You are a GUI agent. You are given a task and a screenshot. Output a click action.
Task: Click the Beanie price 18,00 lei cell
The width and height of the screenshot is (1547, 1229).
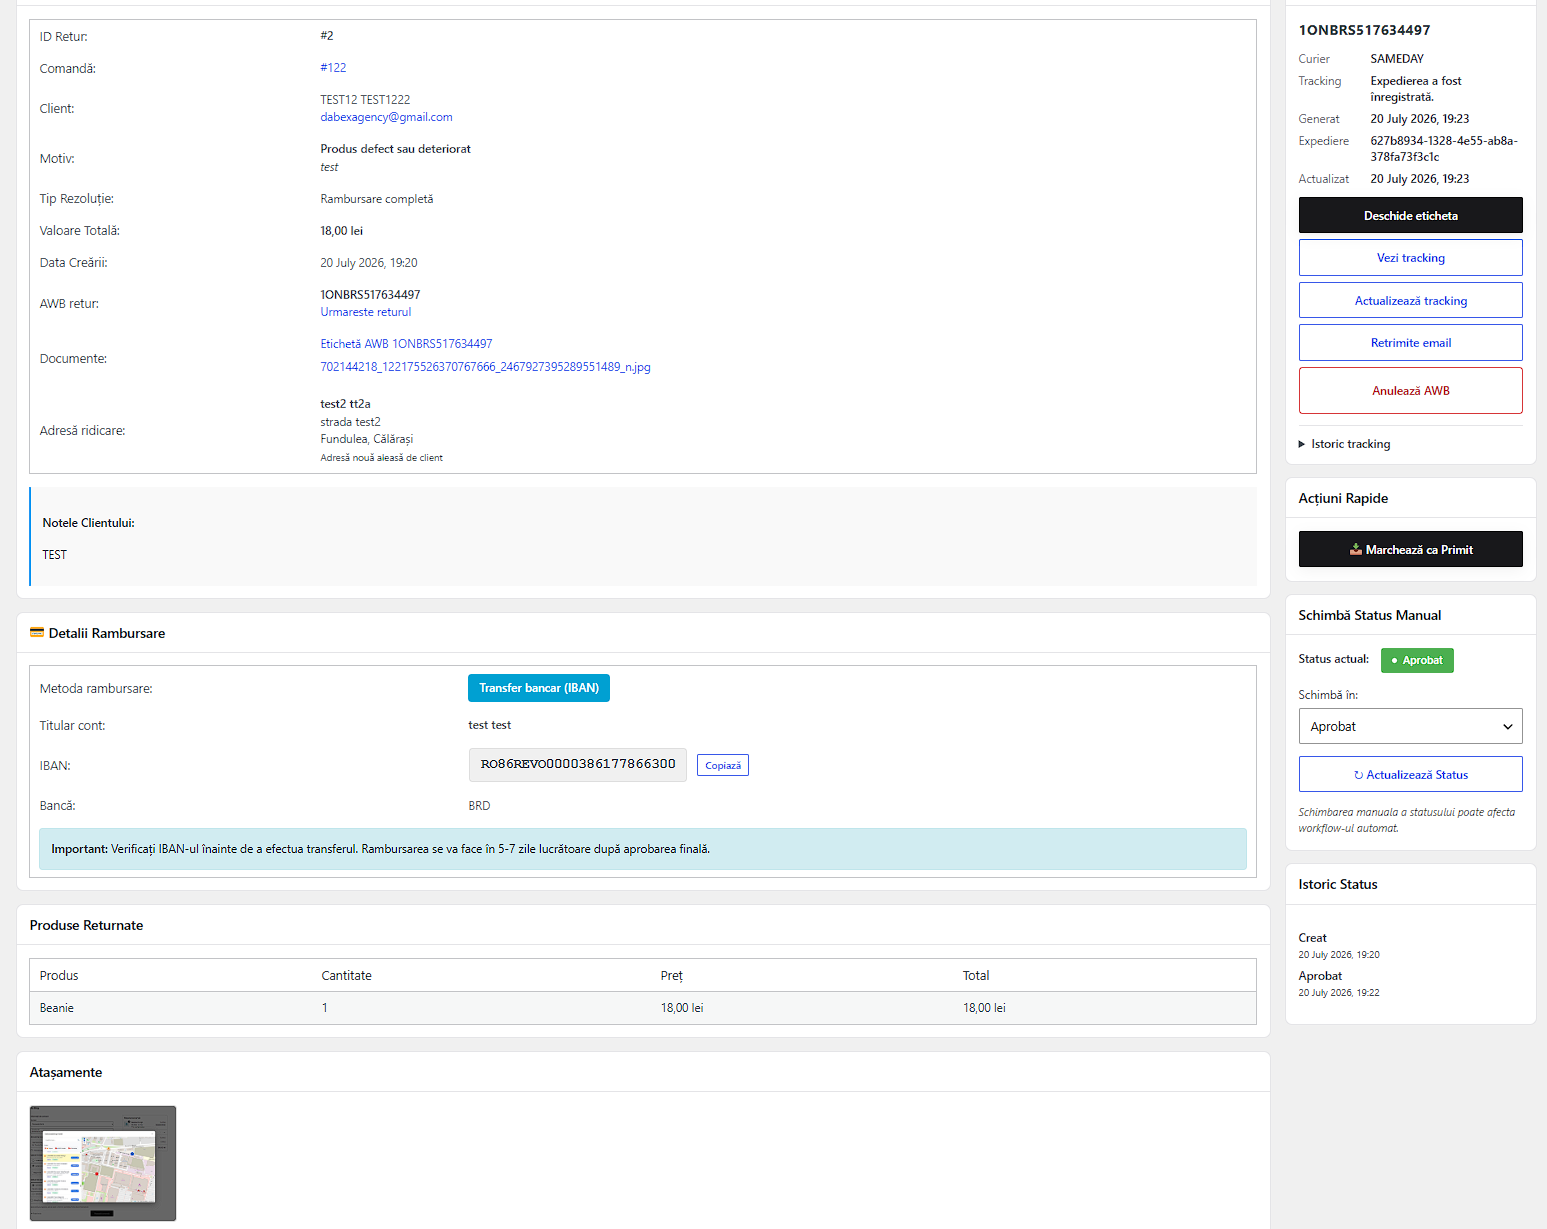(682, 1008)
